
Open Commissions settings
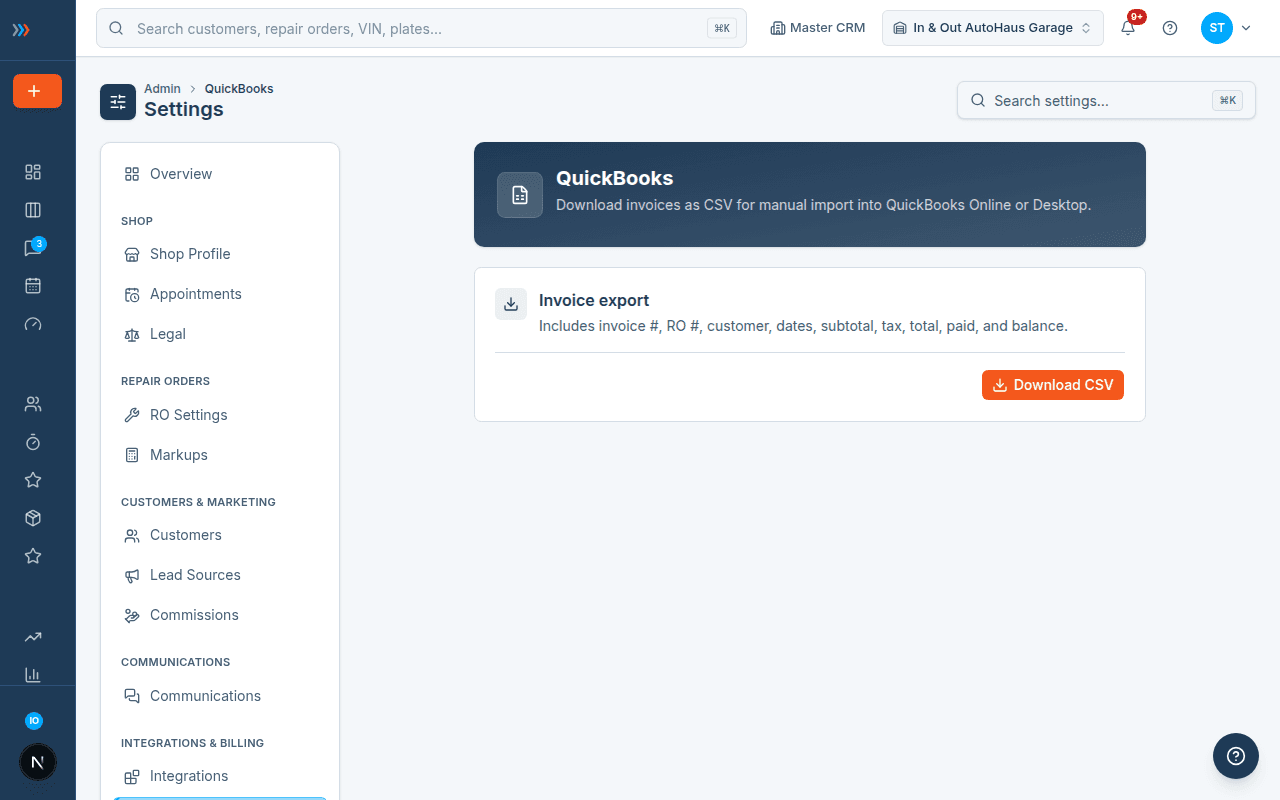click(220, 615)
